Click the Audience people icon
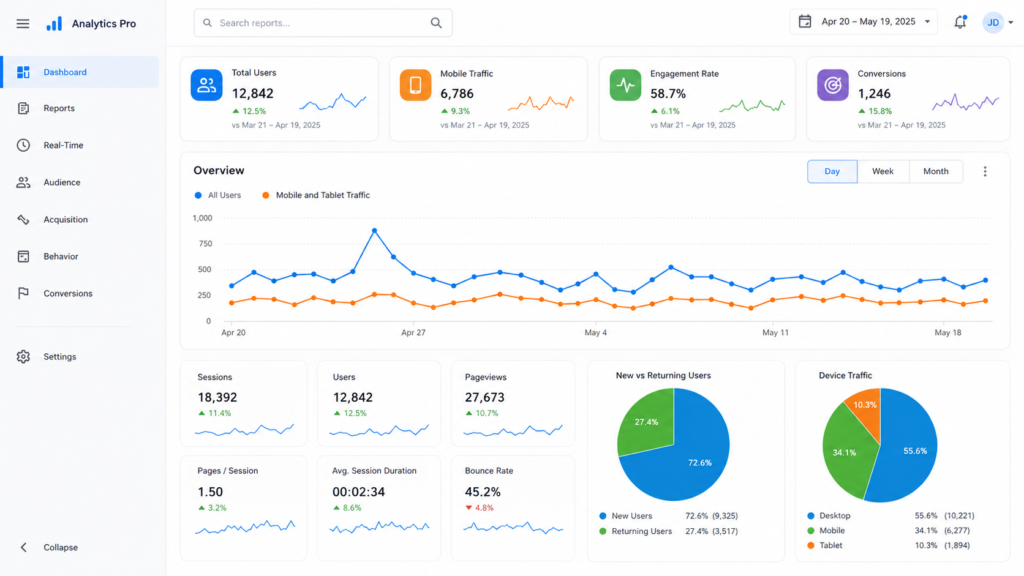This screenshot has height=576, width=1024. tap(24, 182)
